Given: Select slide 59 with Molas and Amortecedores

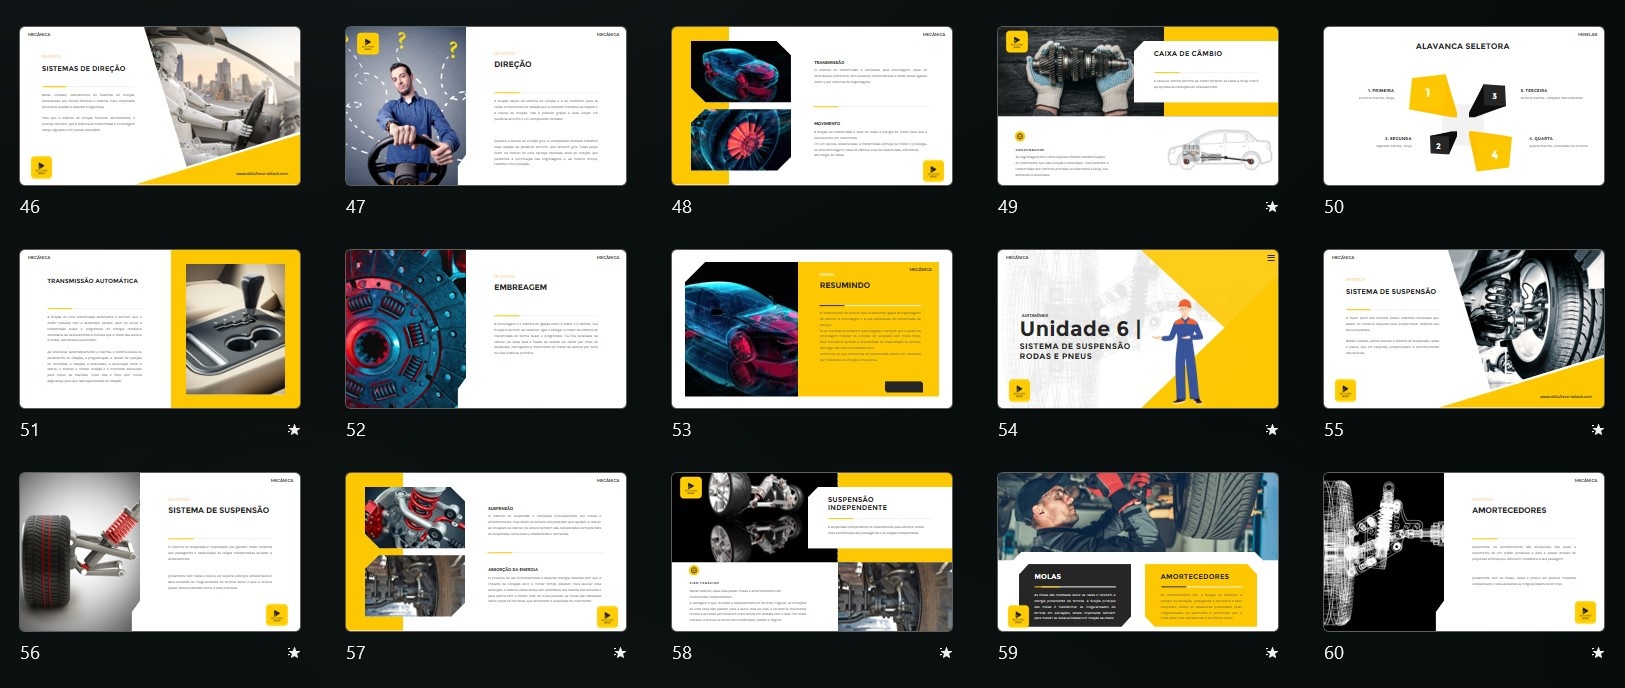Looking at the screenshot, I should coord(1138,552).
